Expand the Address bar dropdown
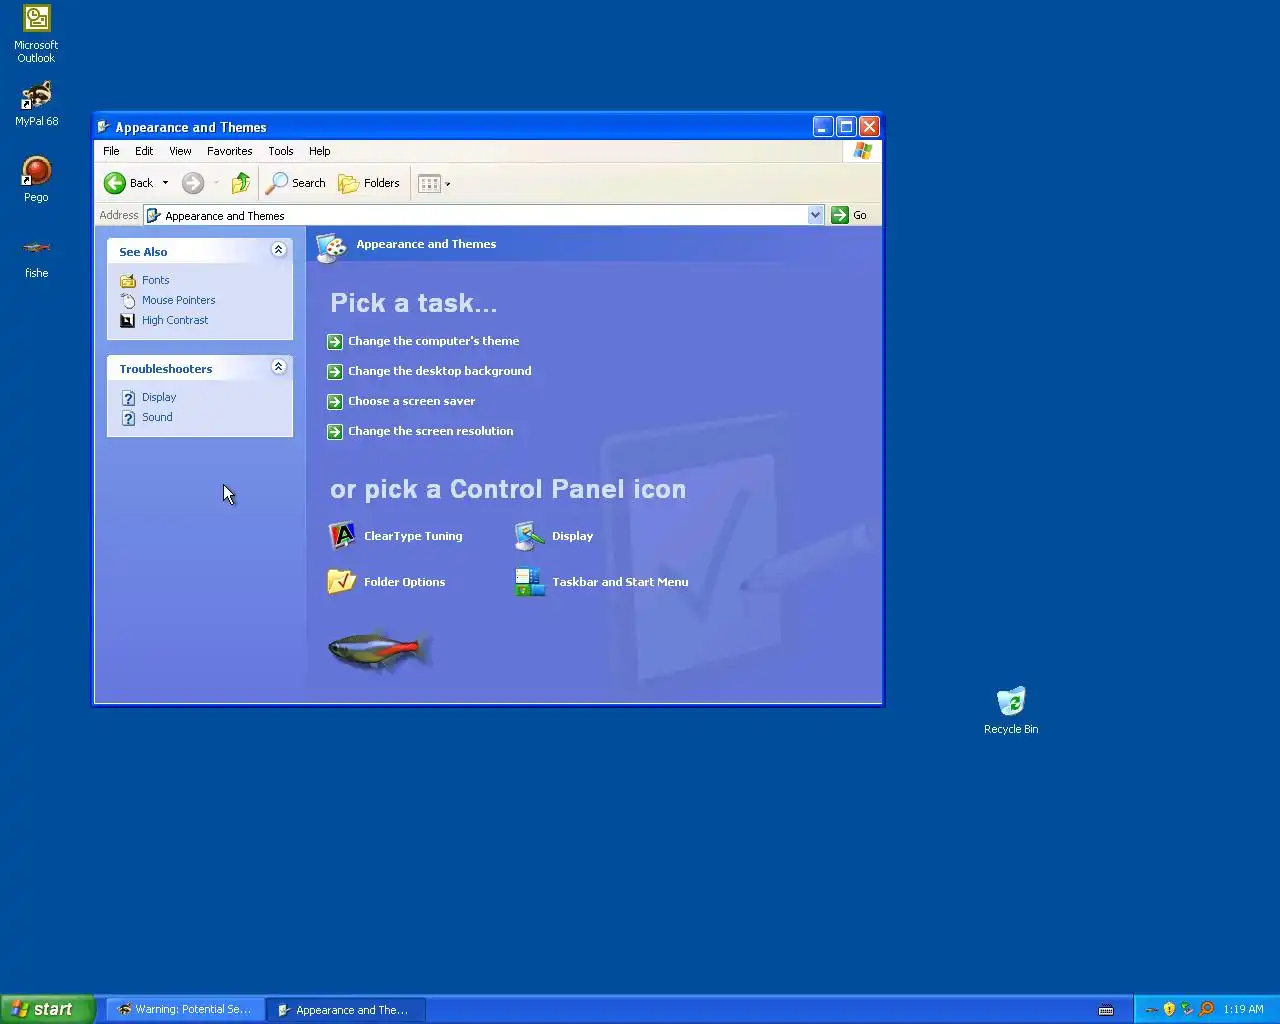The width and height of the screenshot is (1280, 1024). click(815, 215)
